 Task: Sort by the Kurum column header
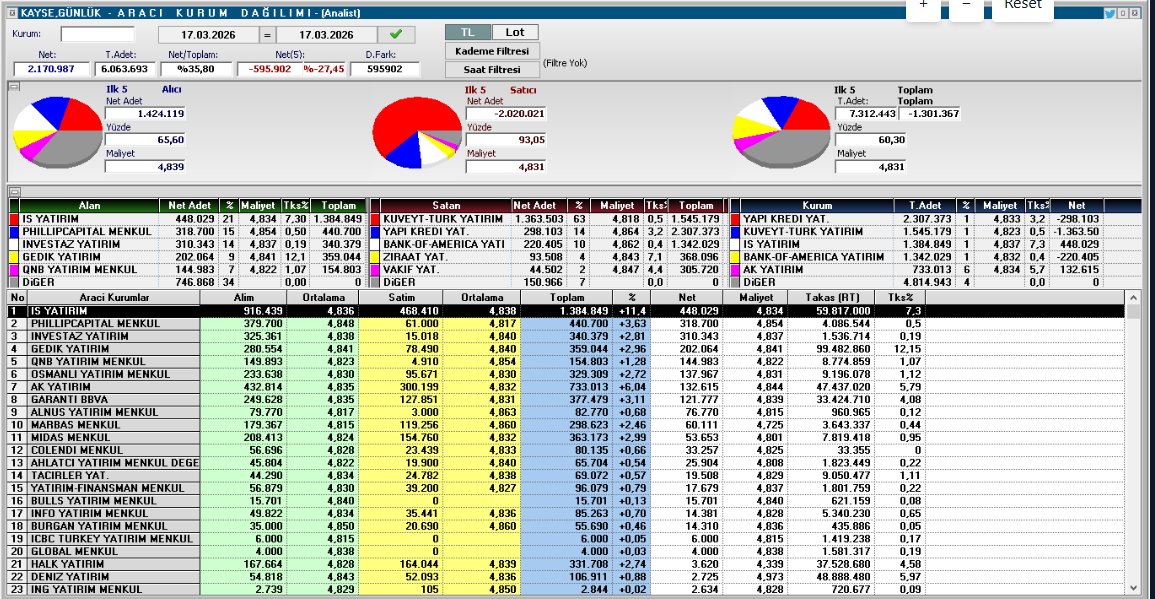click(817, 206)
